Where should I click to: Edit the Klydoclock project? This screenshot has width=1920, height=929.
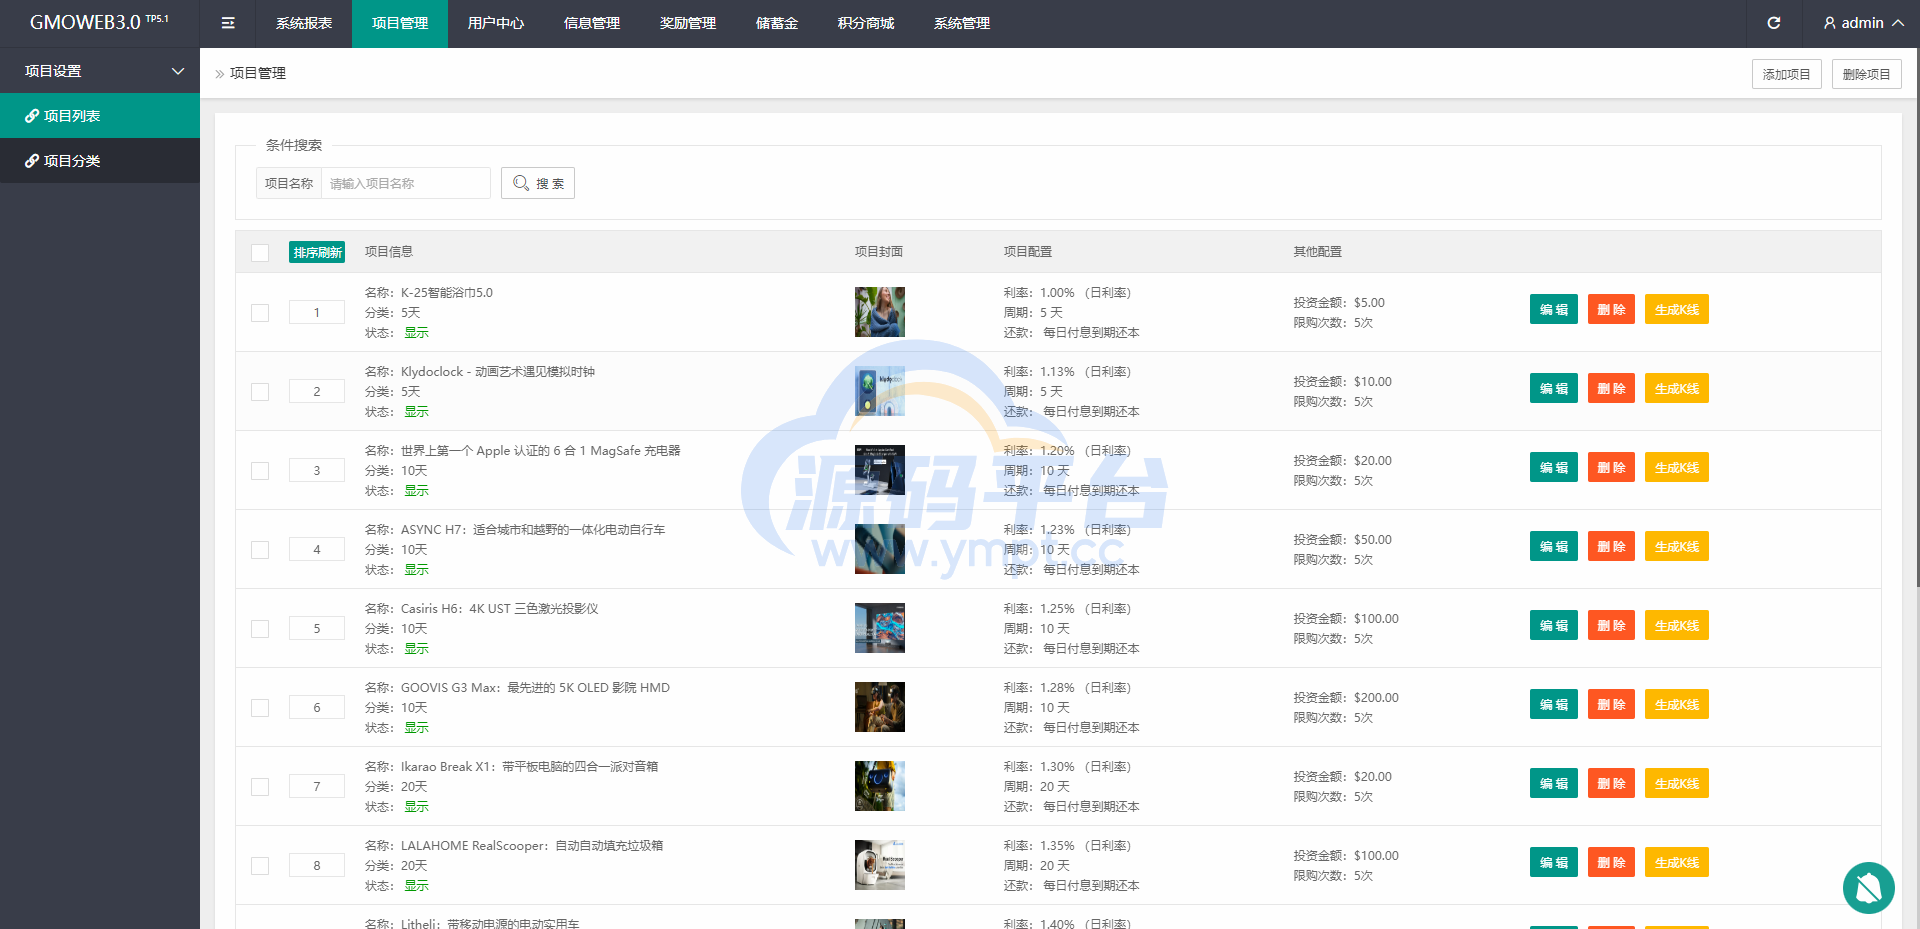pos(1554,388)
